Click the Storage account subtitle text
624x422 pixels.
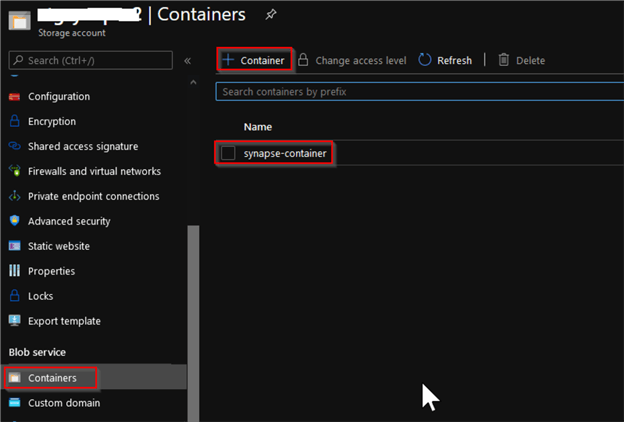[x=72, y=33]
